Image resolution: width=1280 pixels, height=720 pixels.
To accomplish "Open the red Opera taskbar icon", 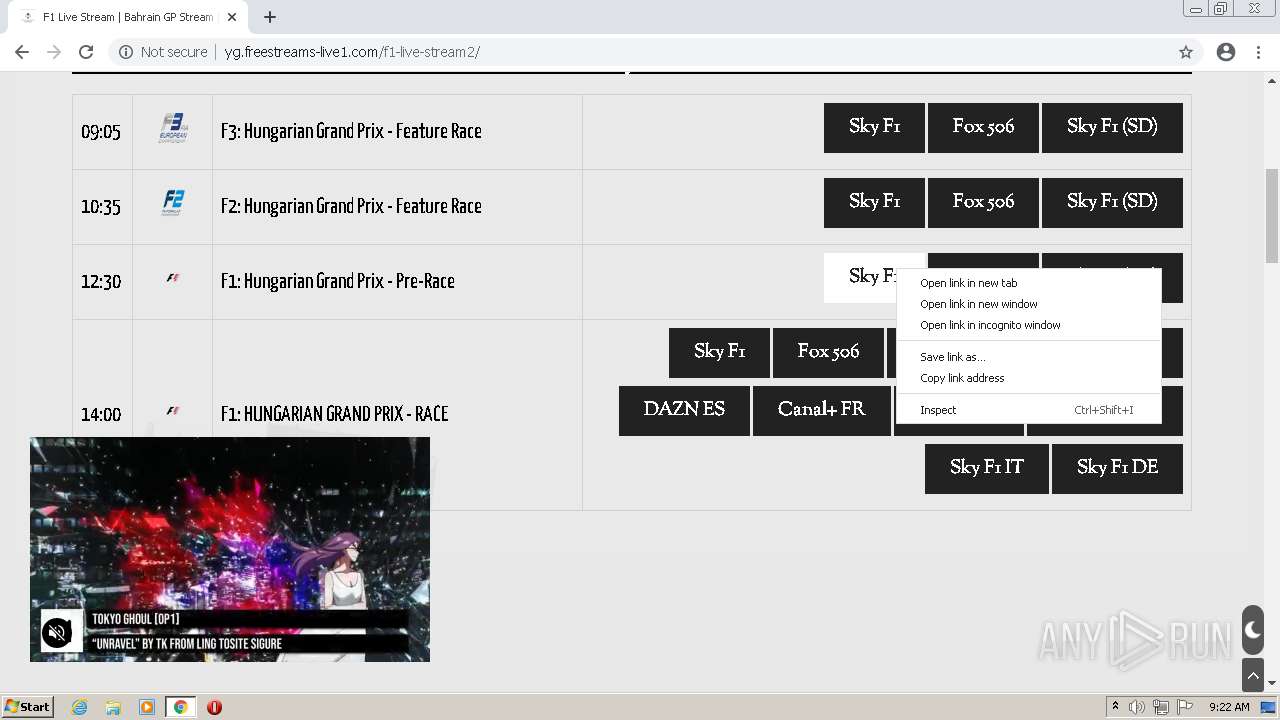I will 214,707.
